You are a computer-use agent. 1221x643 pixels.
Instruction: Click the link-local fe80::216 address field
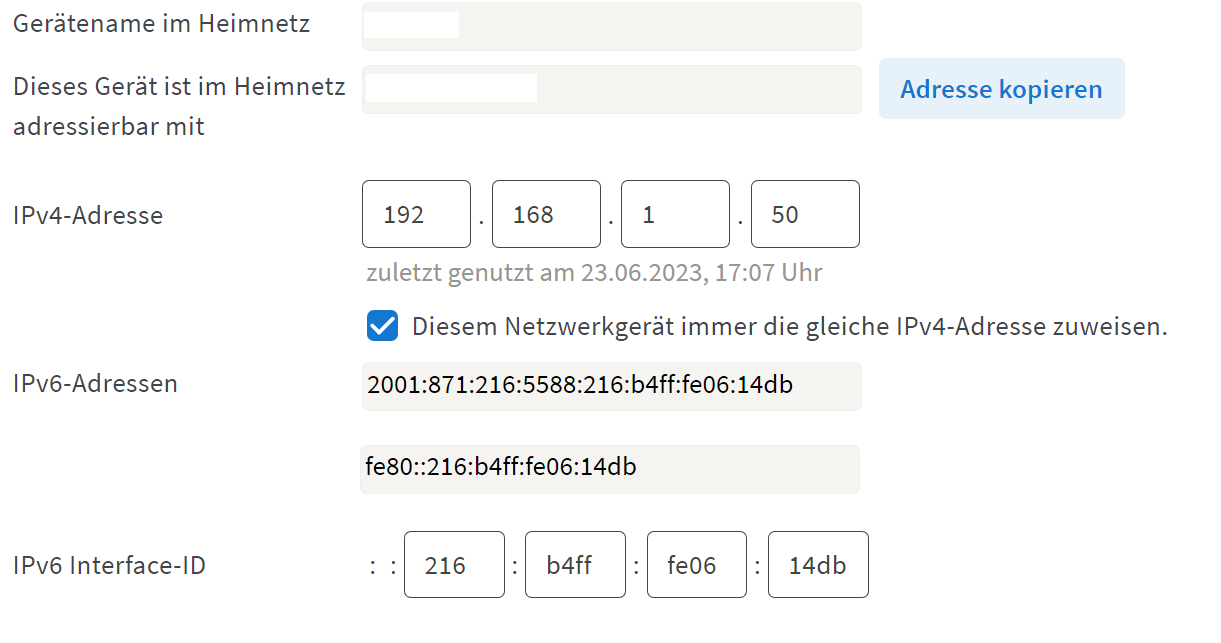click(610, 469)
